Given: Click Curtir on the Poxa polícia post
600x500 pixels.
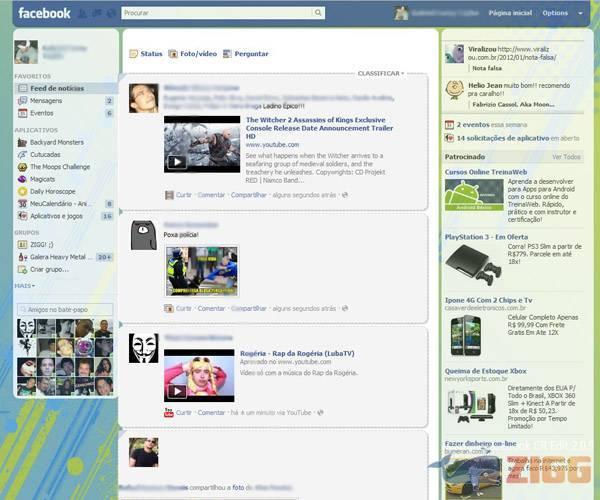Looking at the screenshot, I should click(x=184, y=308).
